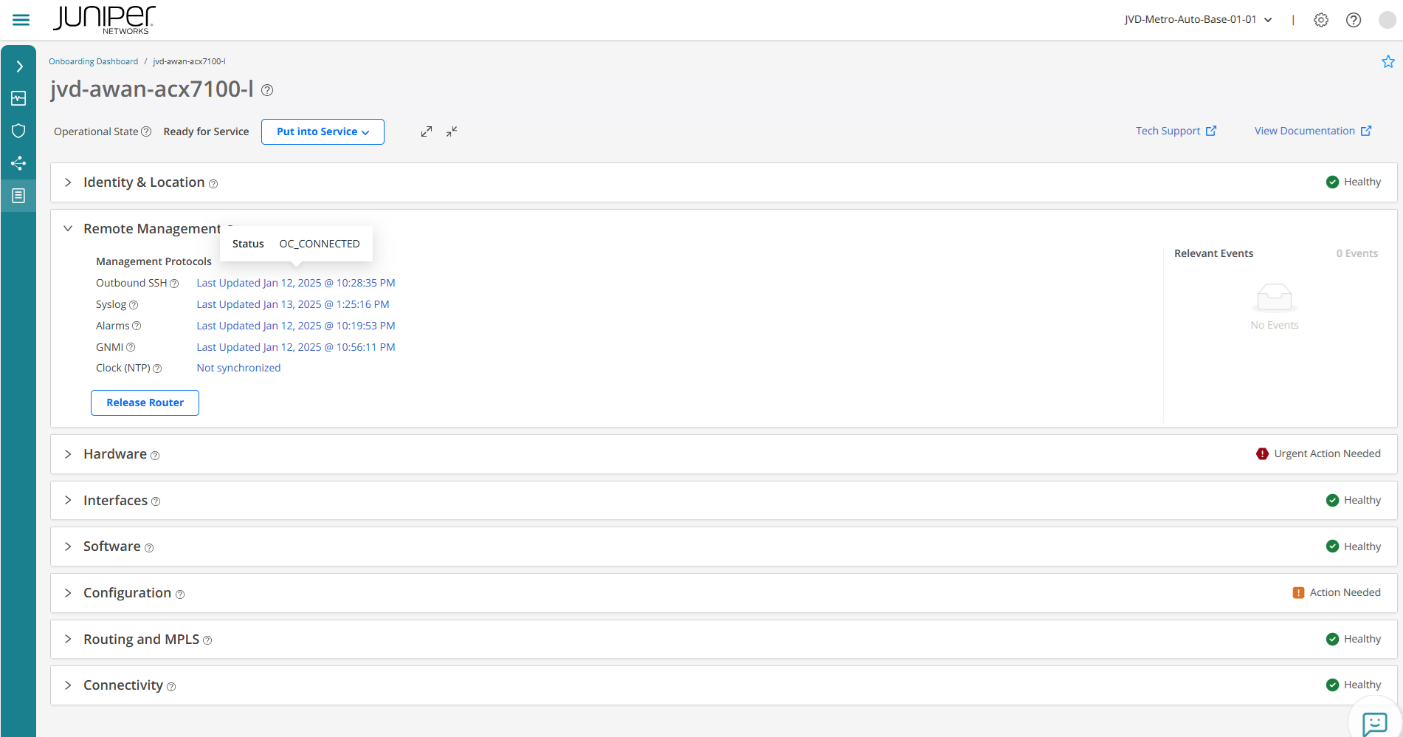
Task: Mark page as favorite with star
Action: pos(1388,62)
